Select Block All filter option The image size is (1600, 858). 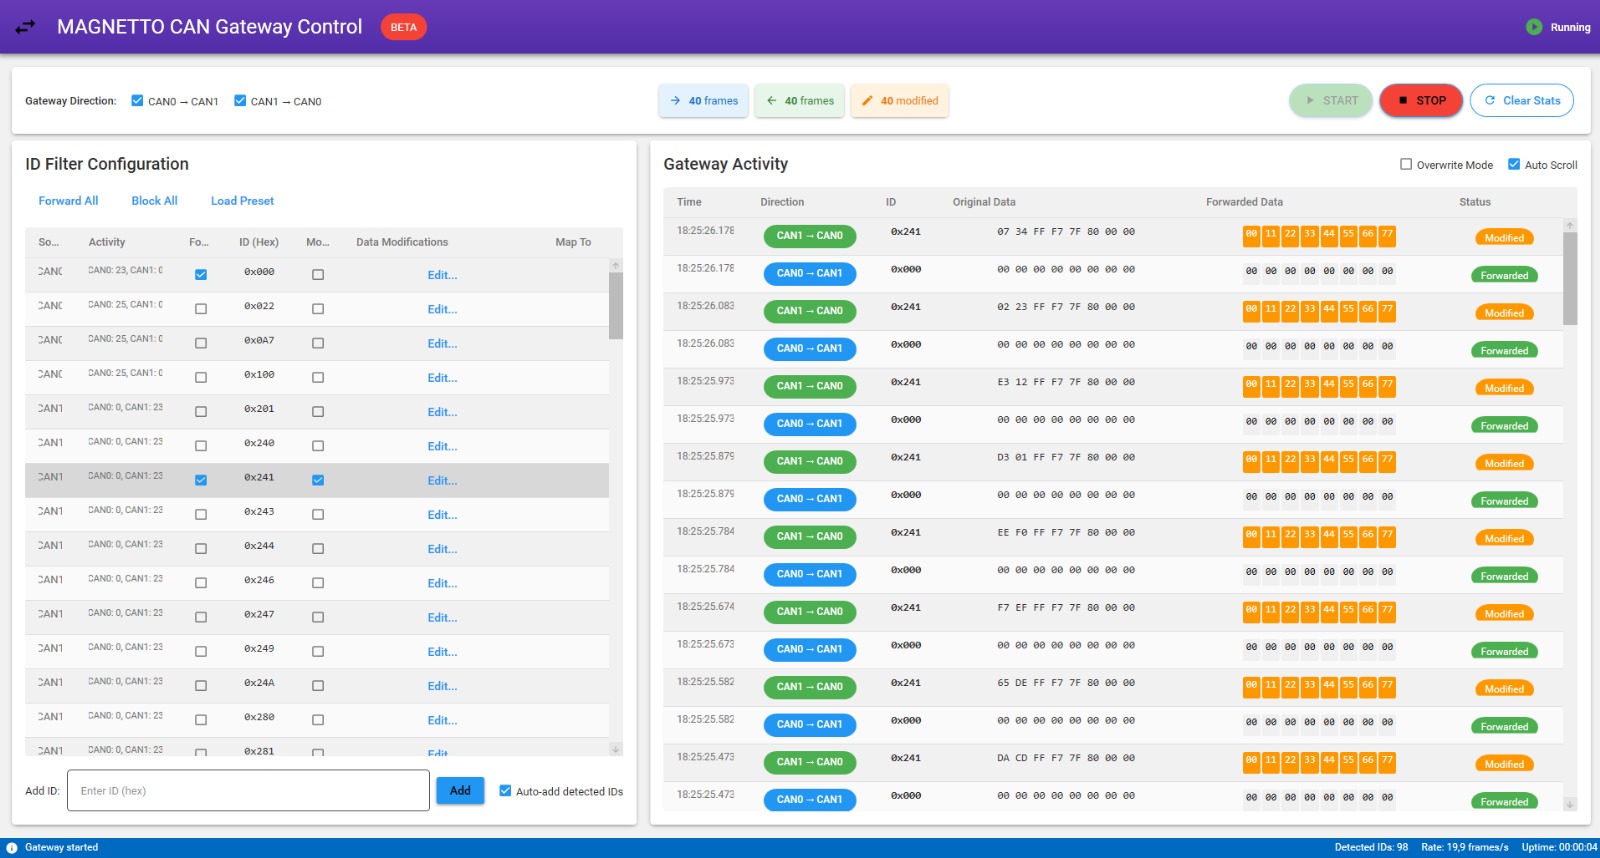tap(154, 201)
